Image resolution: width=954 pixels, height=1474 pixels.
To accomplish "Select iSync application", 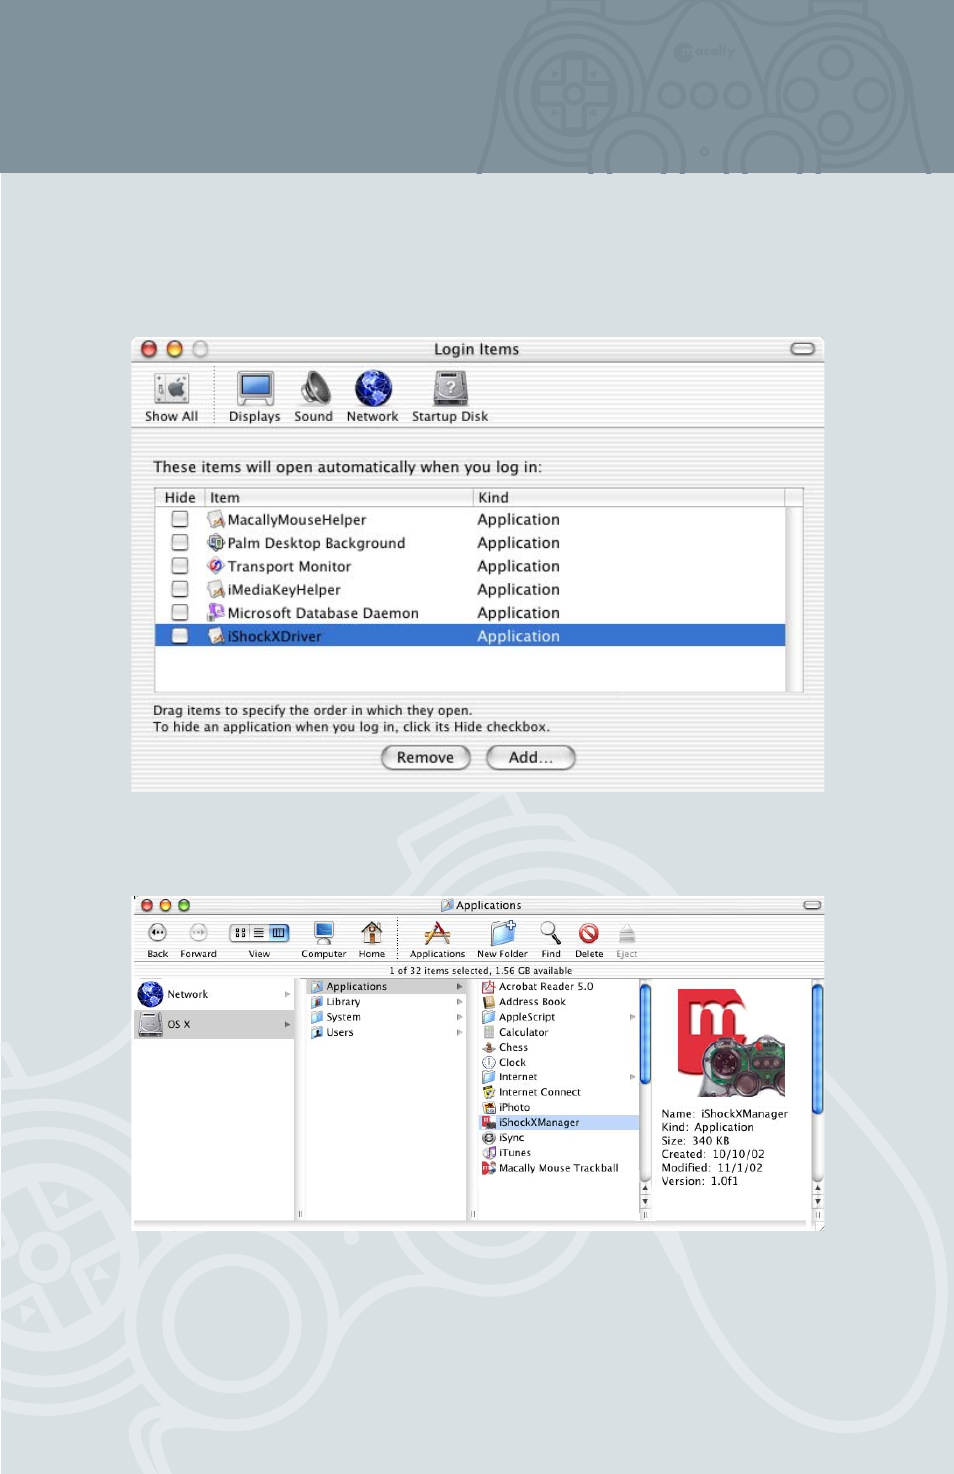I will 511,1138.
